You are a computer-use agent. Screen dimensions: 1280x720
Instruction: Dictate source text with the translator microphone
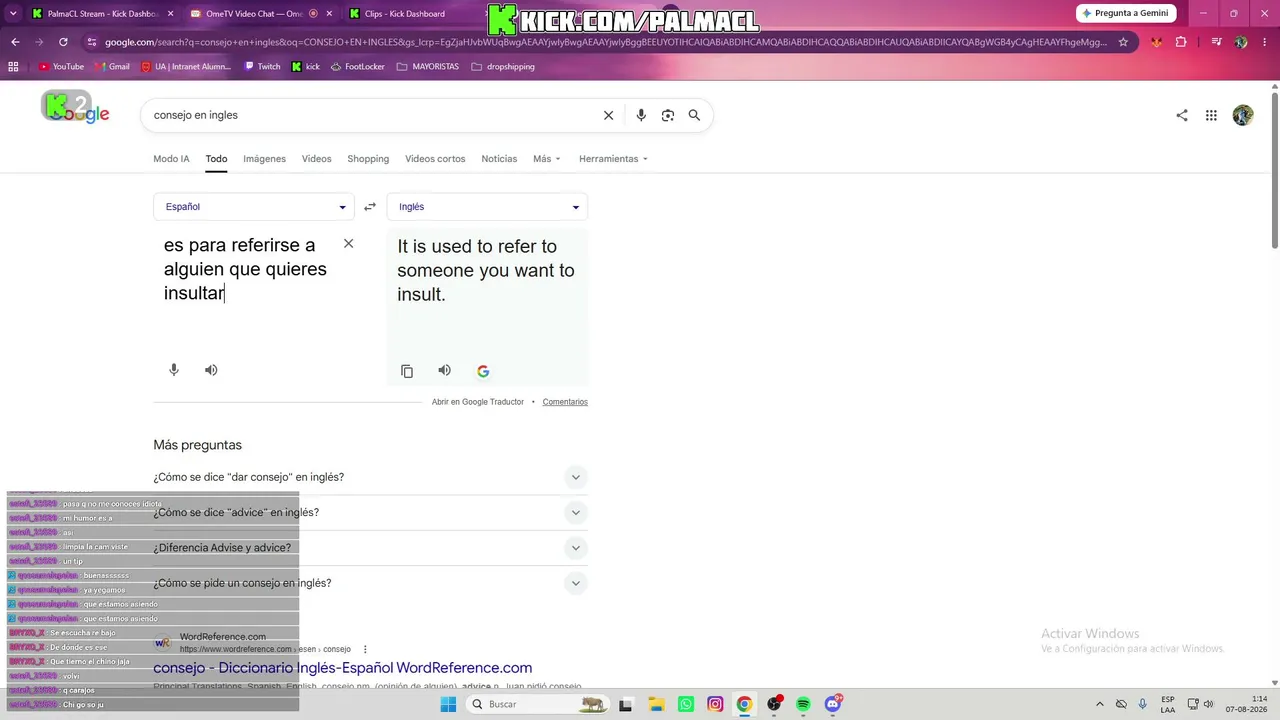tap(174, 370)
